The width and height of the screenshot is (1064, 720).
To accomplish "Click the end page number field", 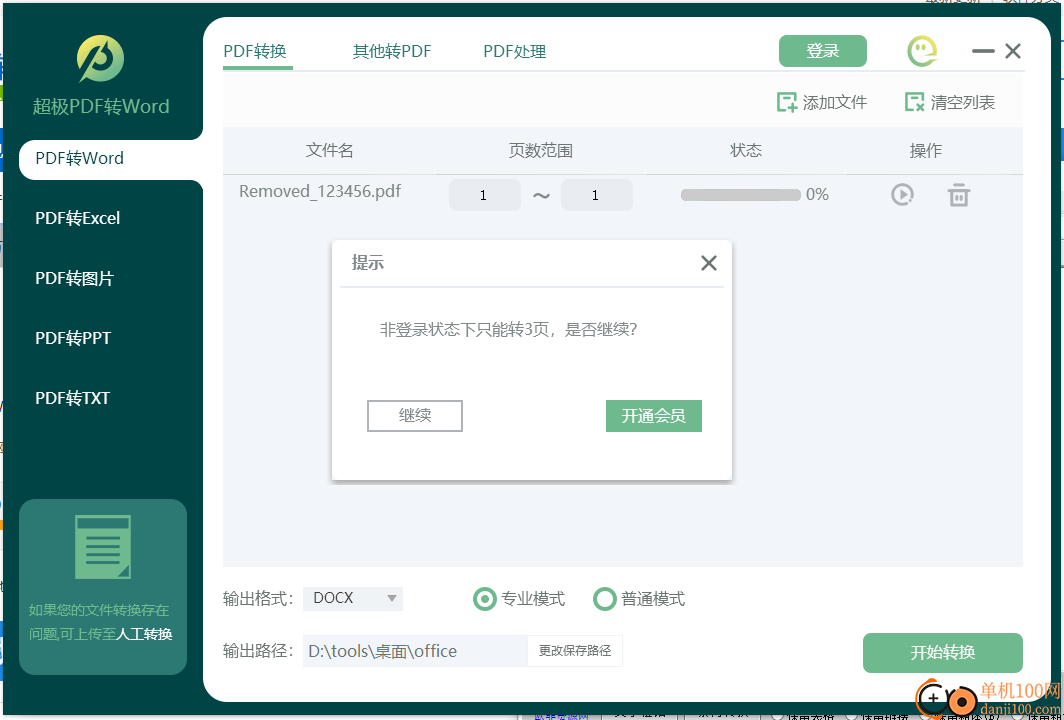I will 596,195.
